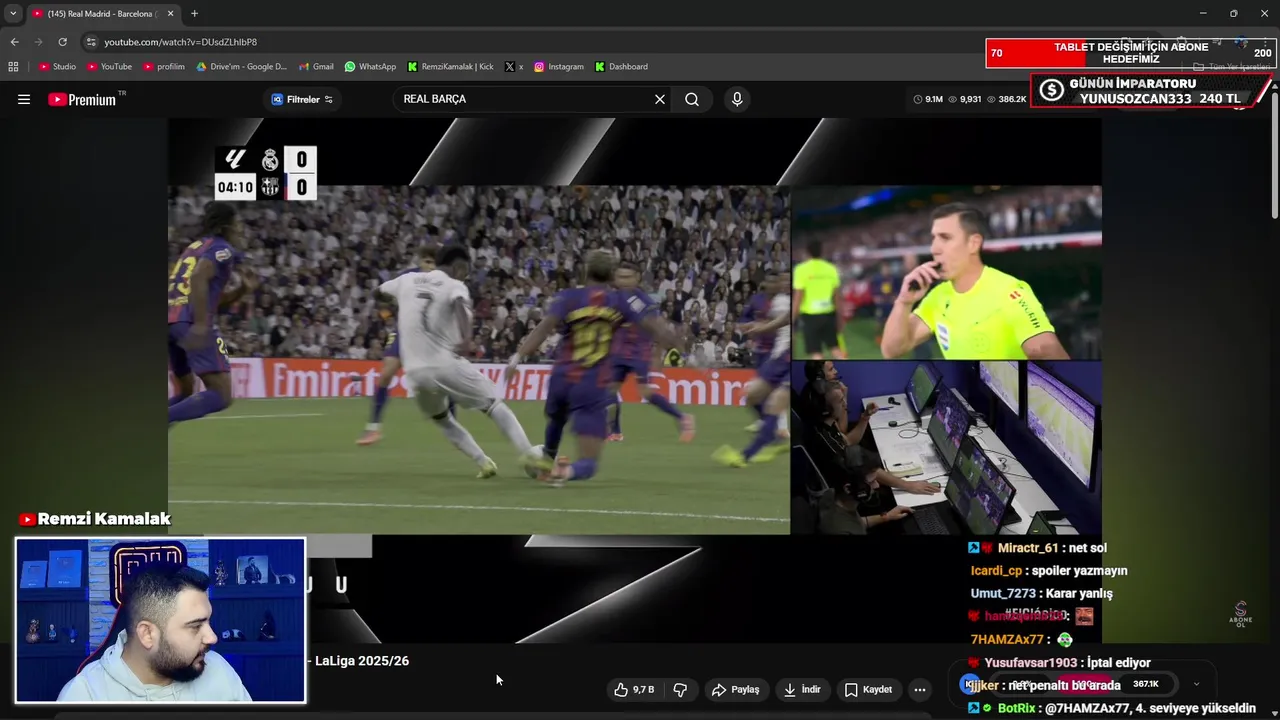Like the video showing 9,7 B
Viewport: 1280px width, 720px height.
[x=634, y=690]
